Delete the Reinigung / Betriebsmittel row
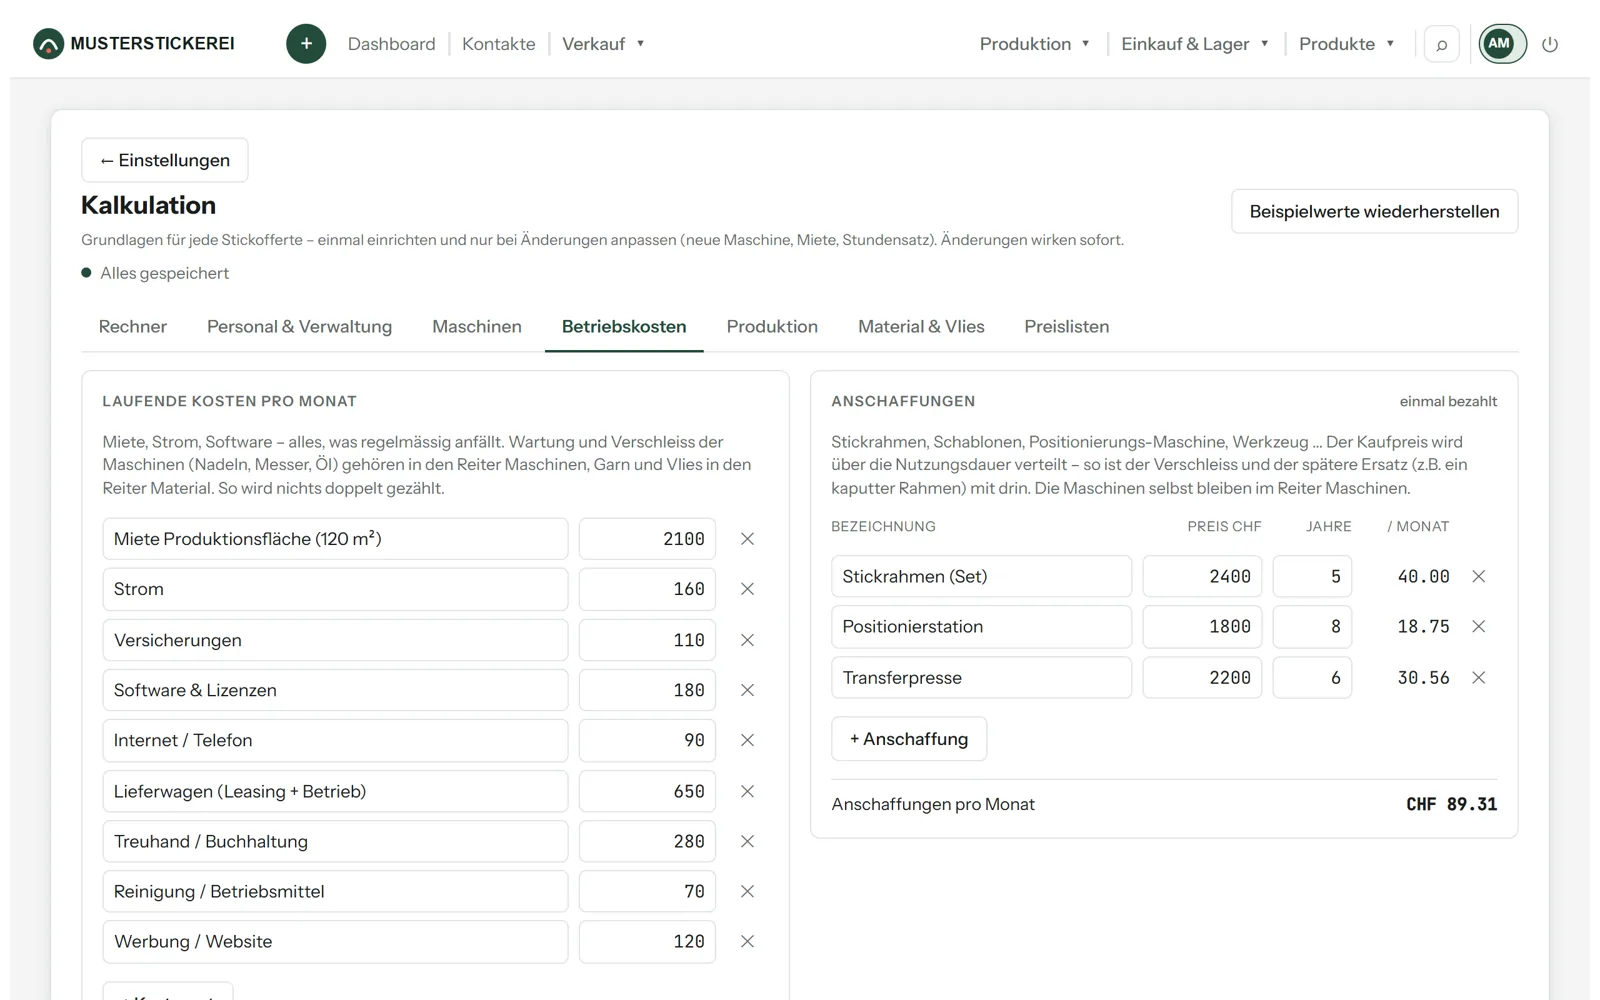 click(747, 891)
